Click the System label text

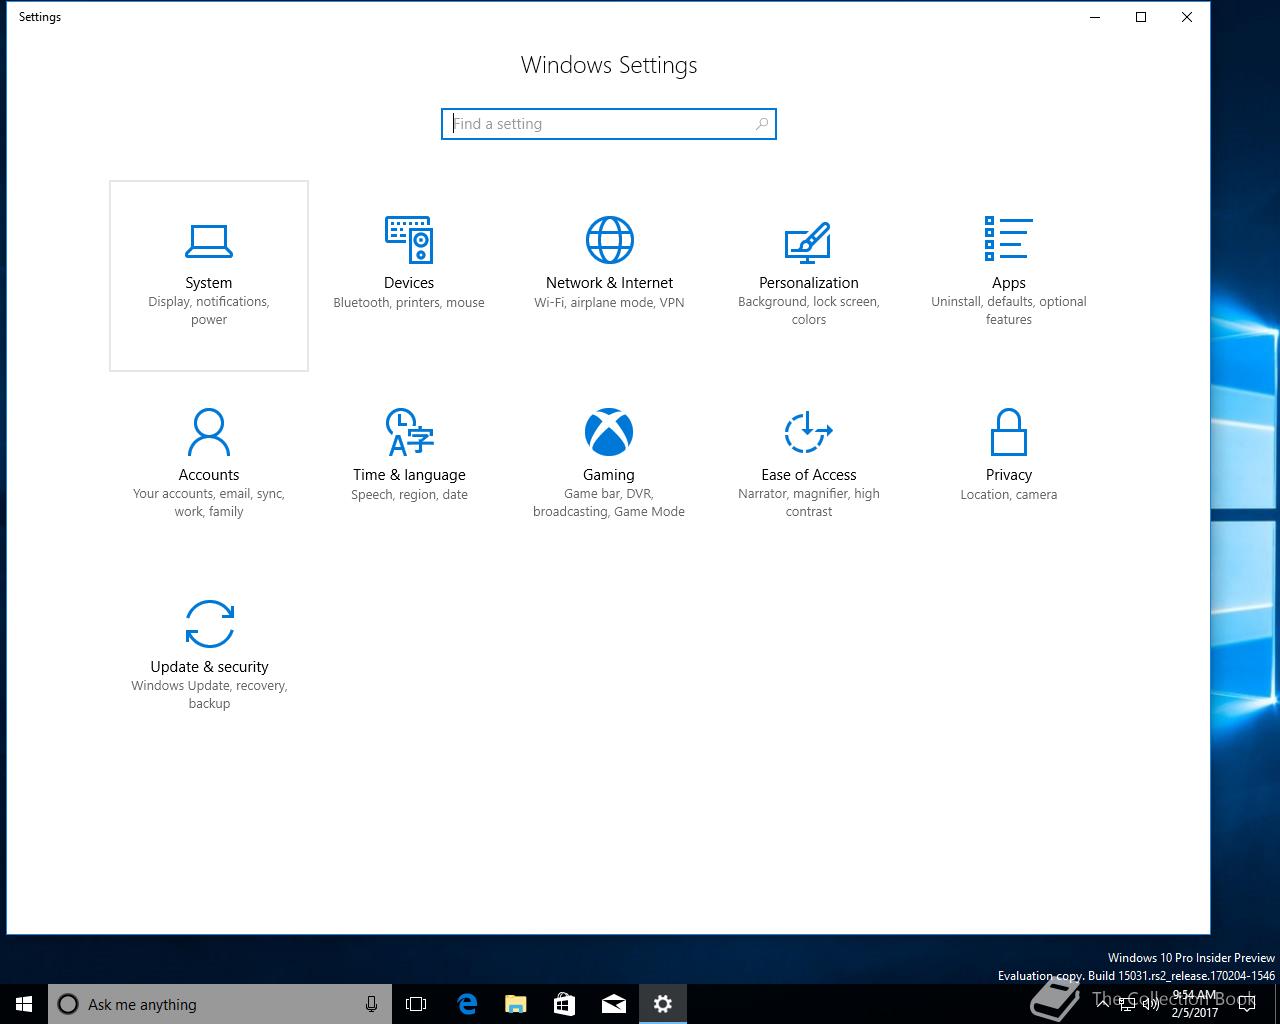coord(209,283)
